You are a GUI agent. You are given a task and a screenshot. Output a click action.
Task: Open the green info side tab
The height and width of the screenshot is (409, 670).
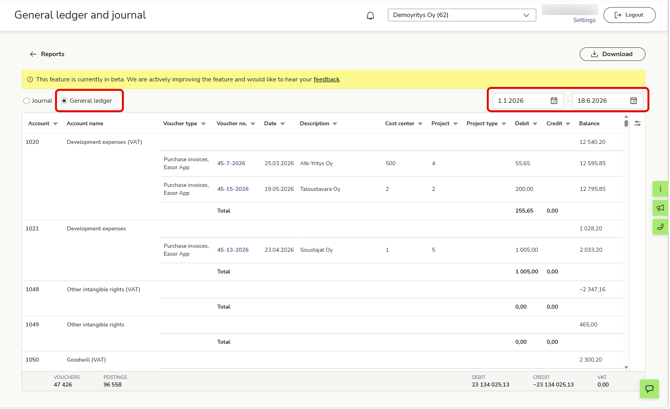point(660,189)
